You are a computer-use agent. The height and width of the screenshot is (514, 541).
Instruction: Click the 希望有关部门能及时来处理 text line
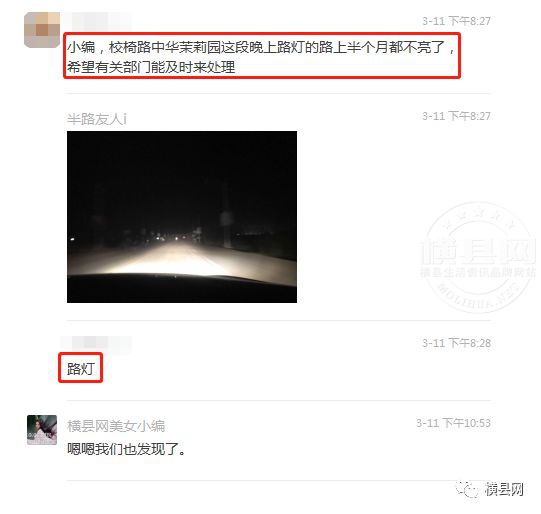coord(151,67)
